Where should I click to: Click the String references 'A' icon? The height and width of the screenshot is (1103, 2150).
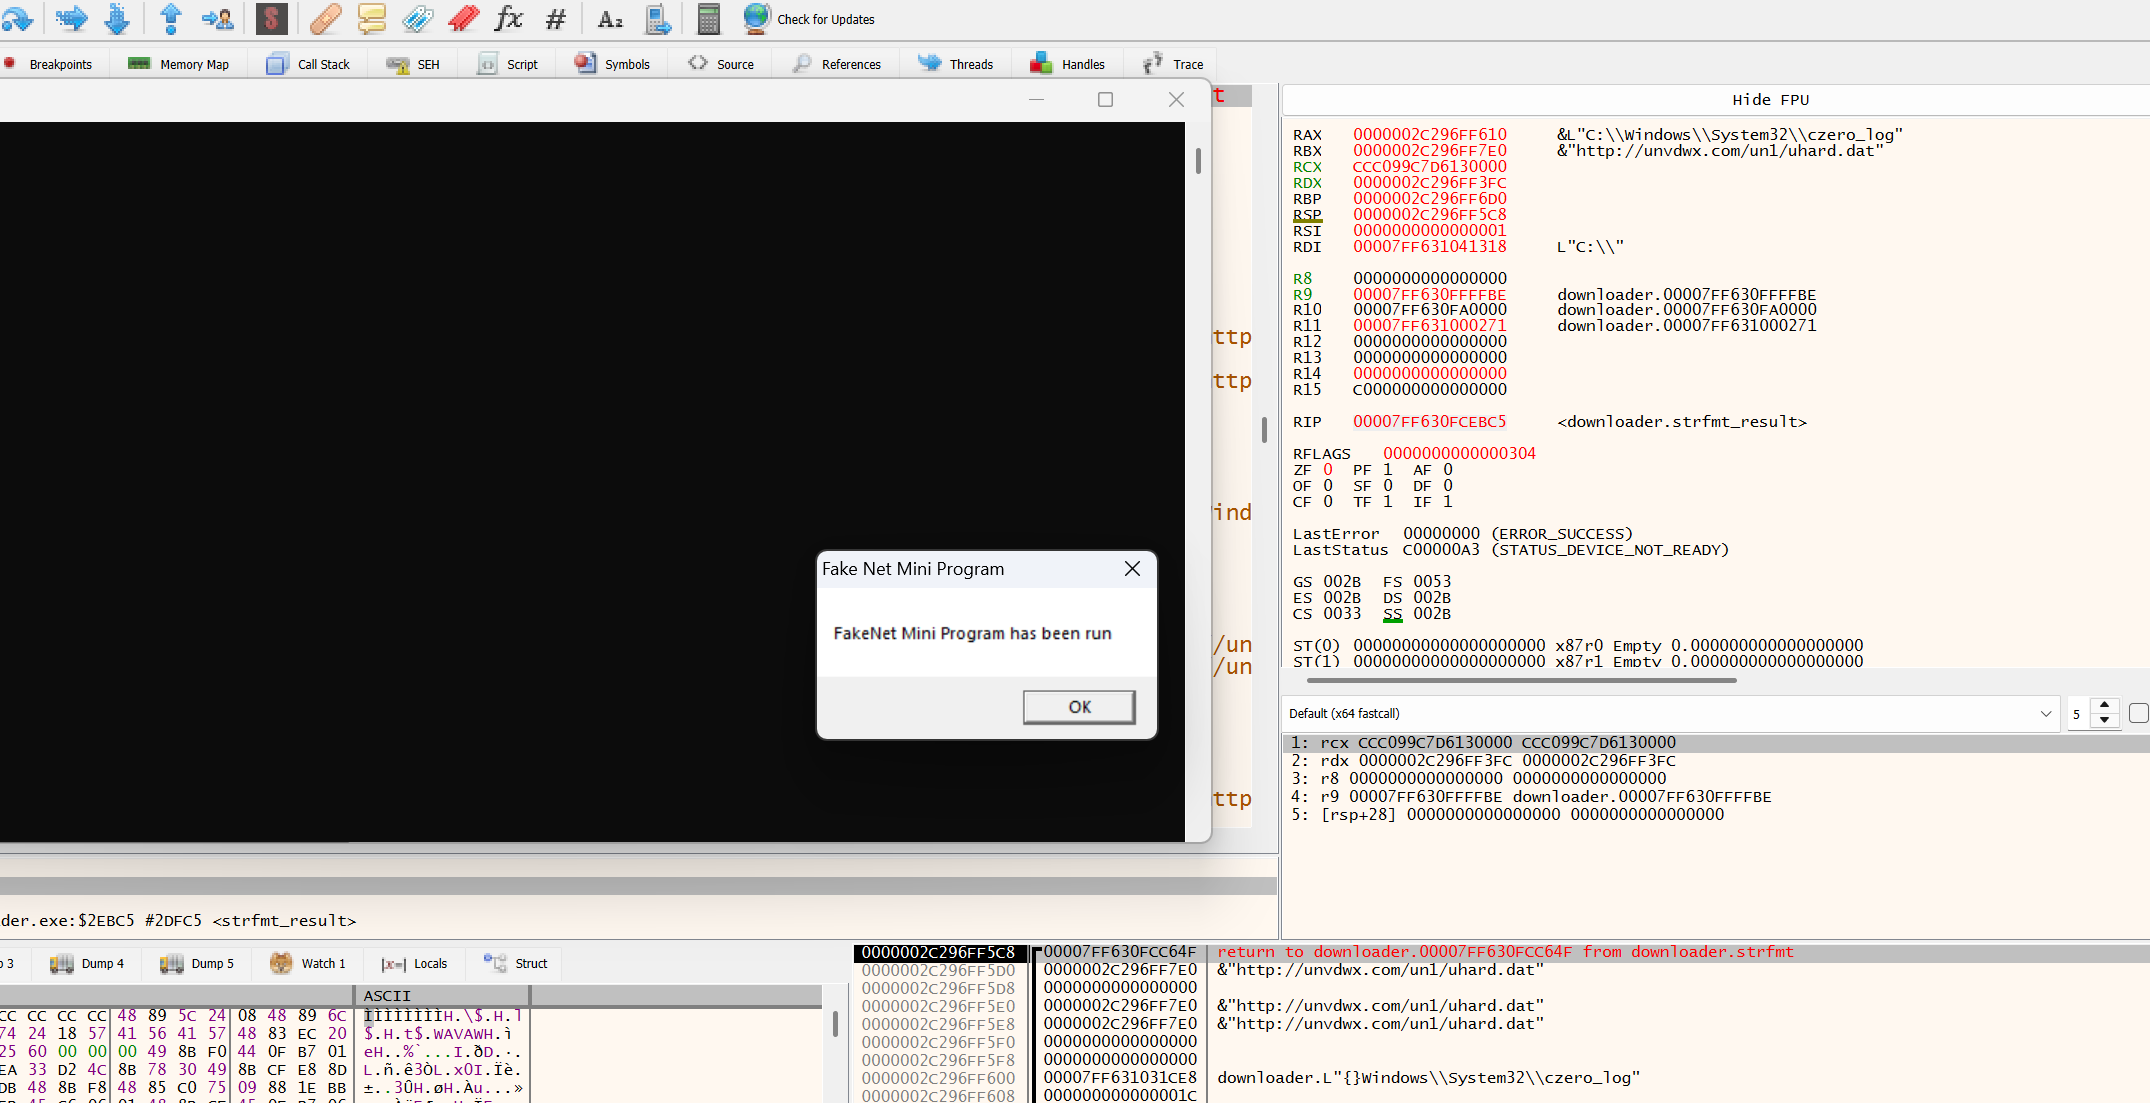coord(610,18)
